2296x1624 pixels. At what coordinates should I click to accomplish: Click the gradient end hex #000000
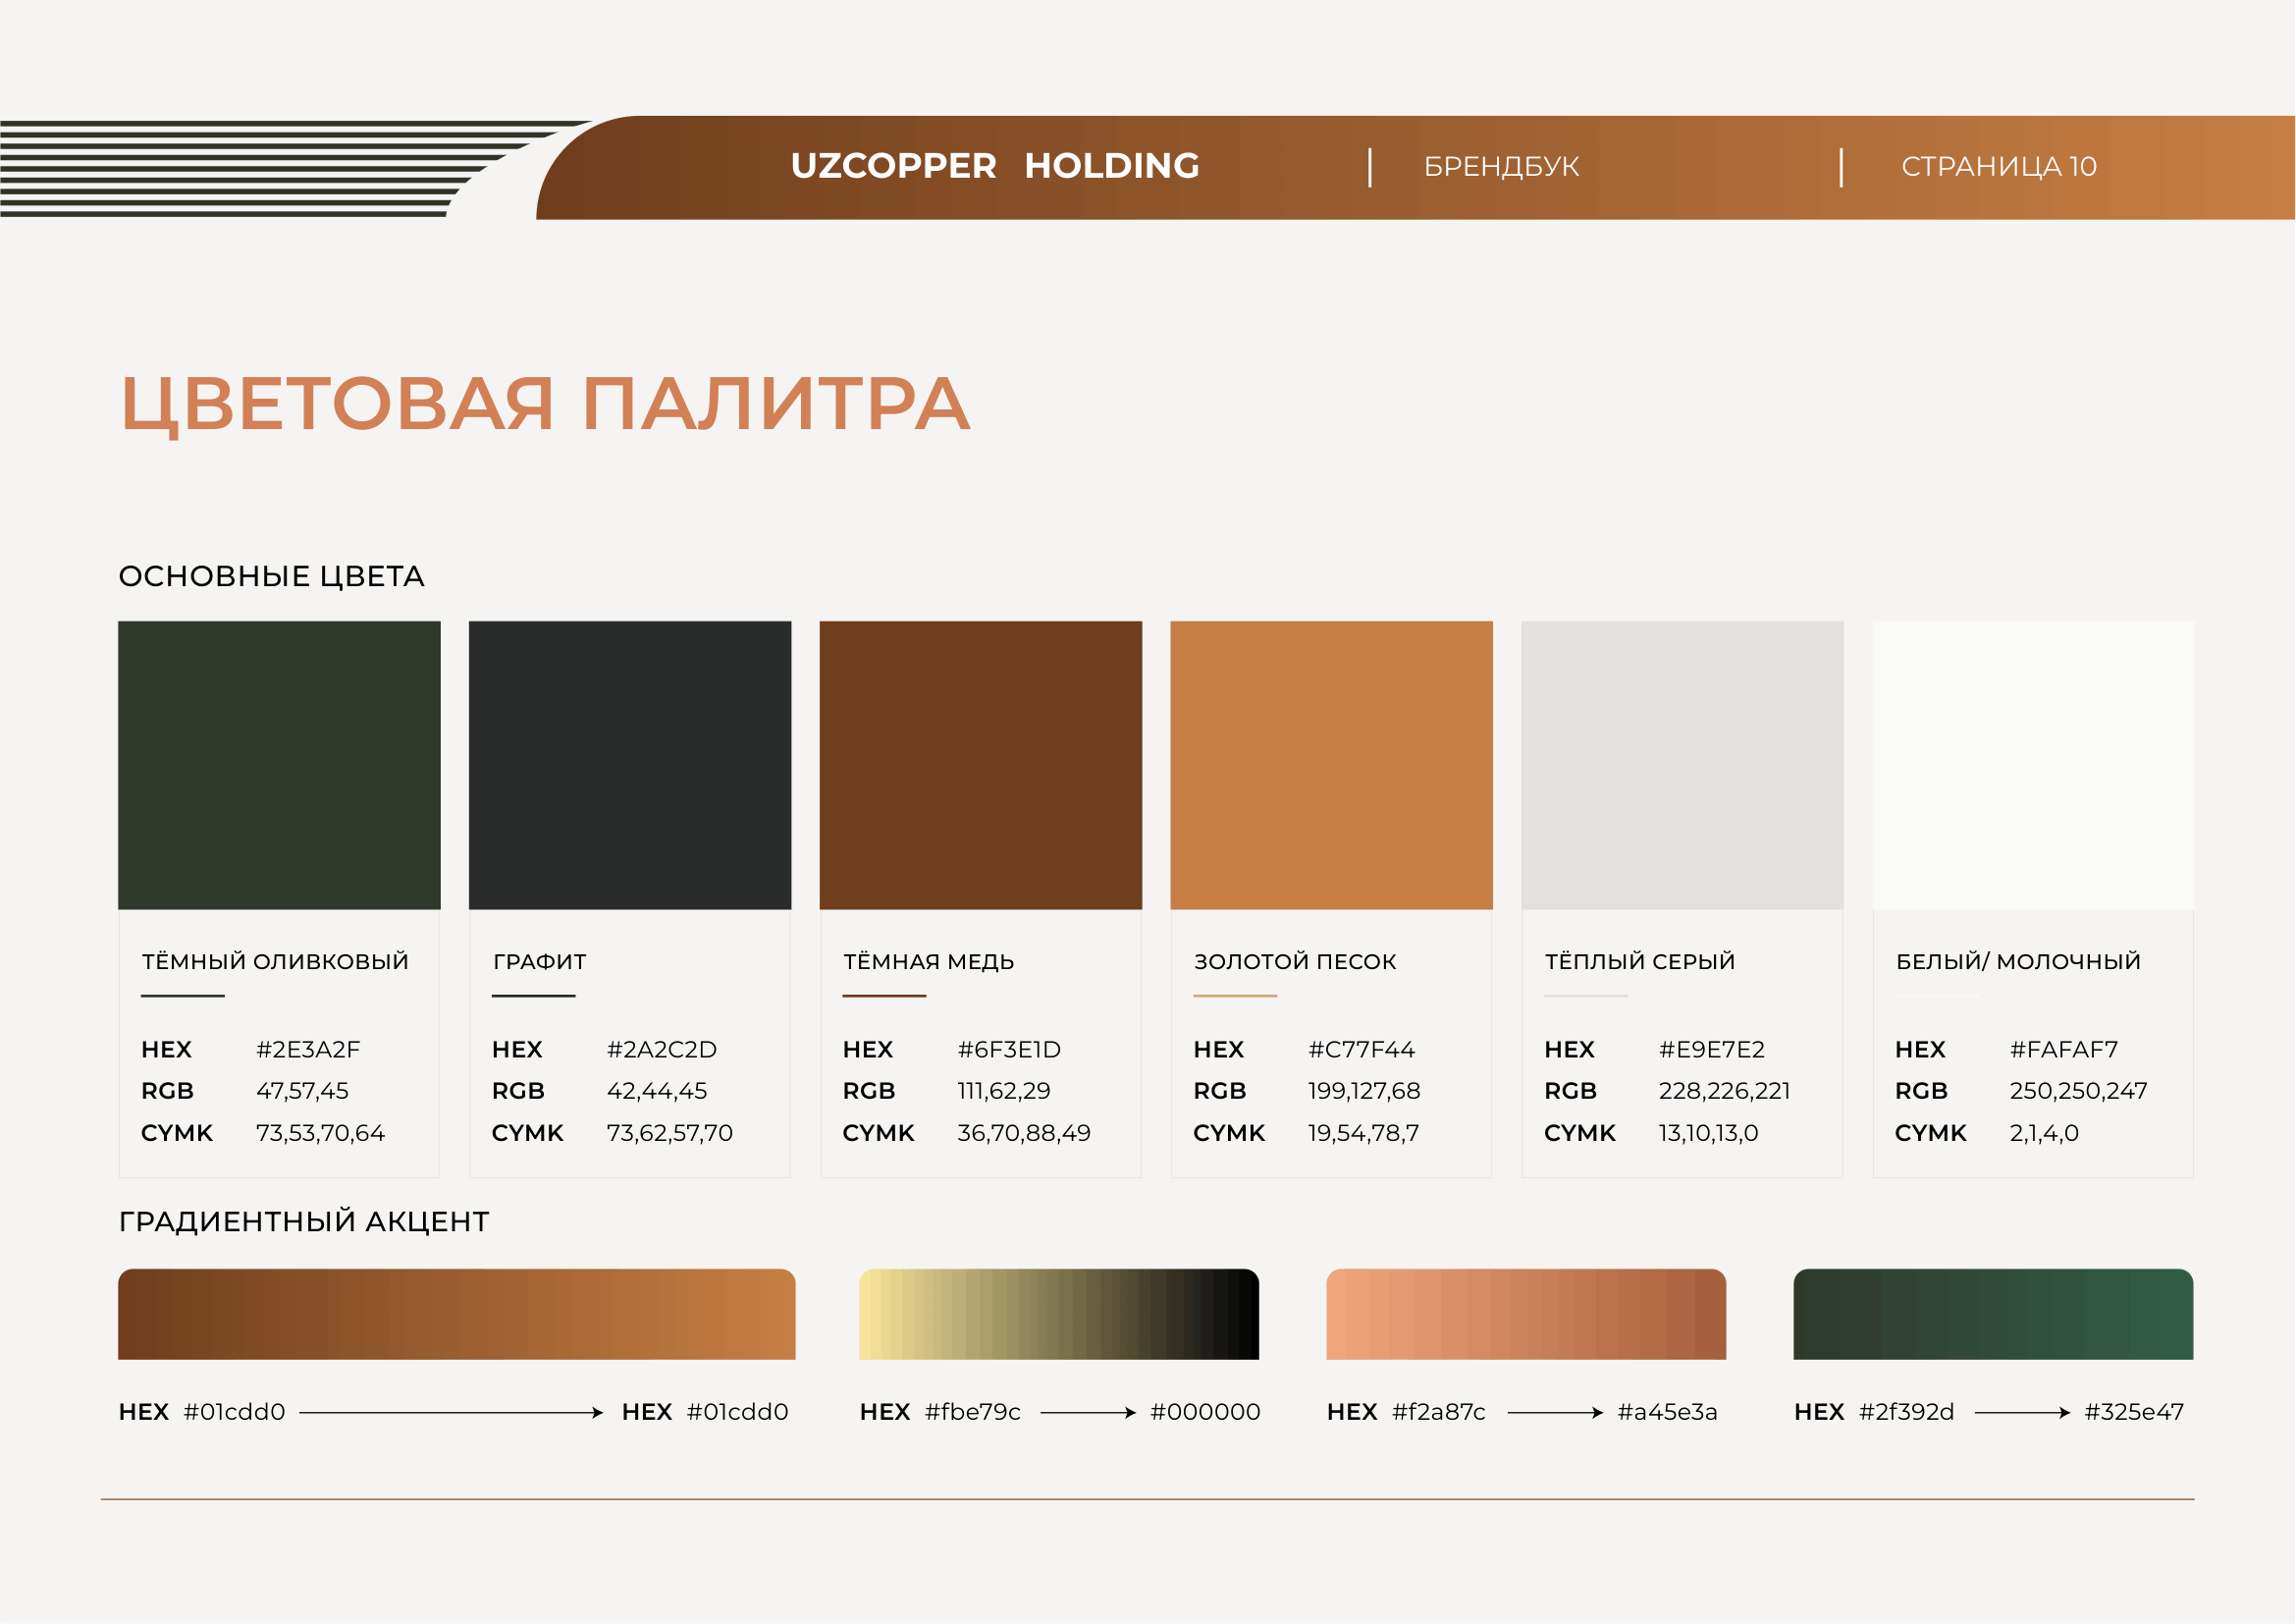(x=1206, y=1413)
